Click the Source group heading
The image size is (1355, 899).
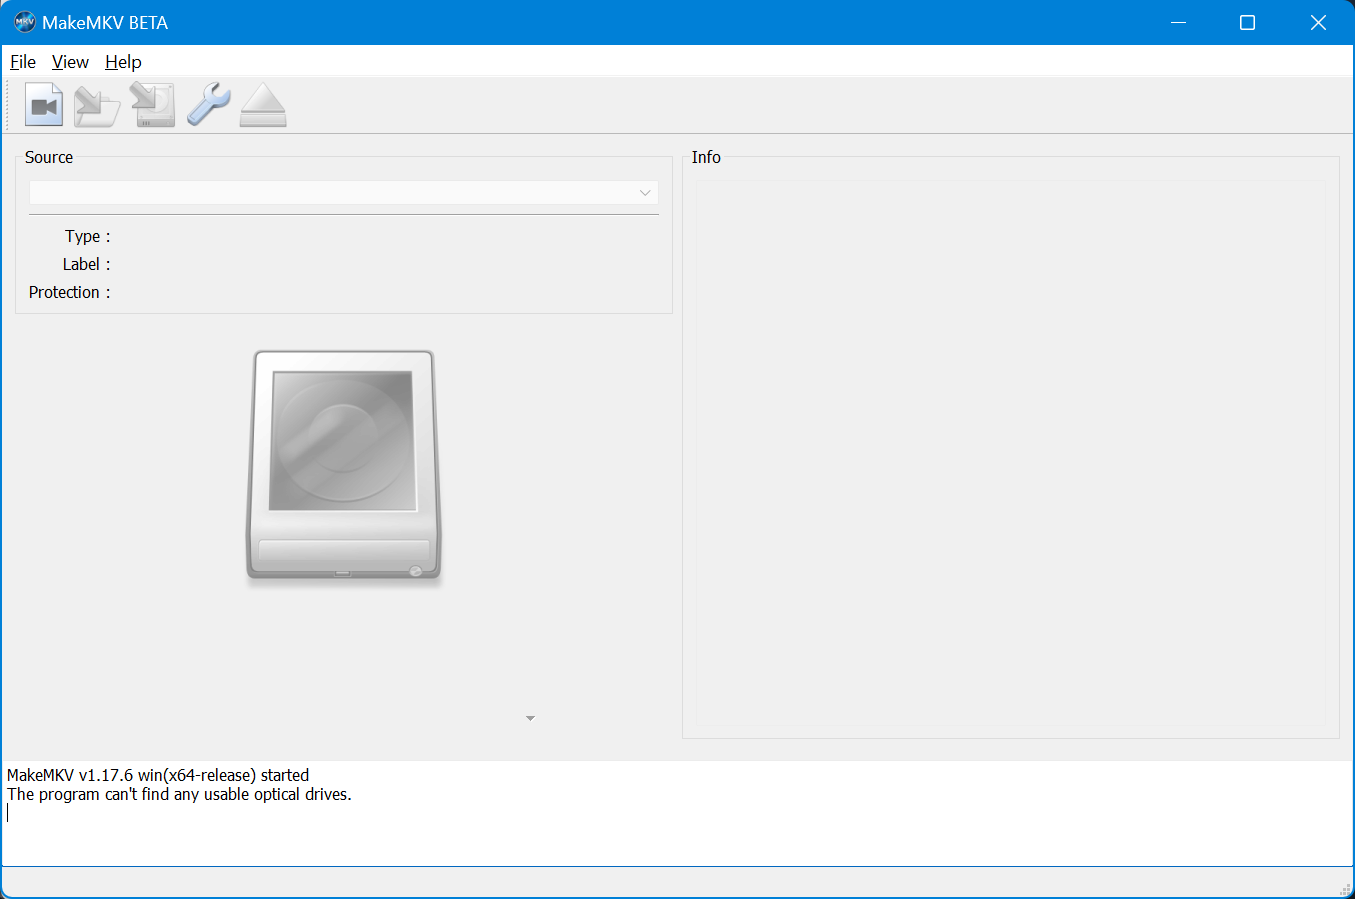pyautogui.click(x=49, y=157)
